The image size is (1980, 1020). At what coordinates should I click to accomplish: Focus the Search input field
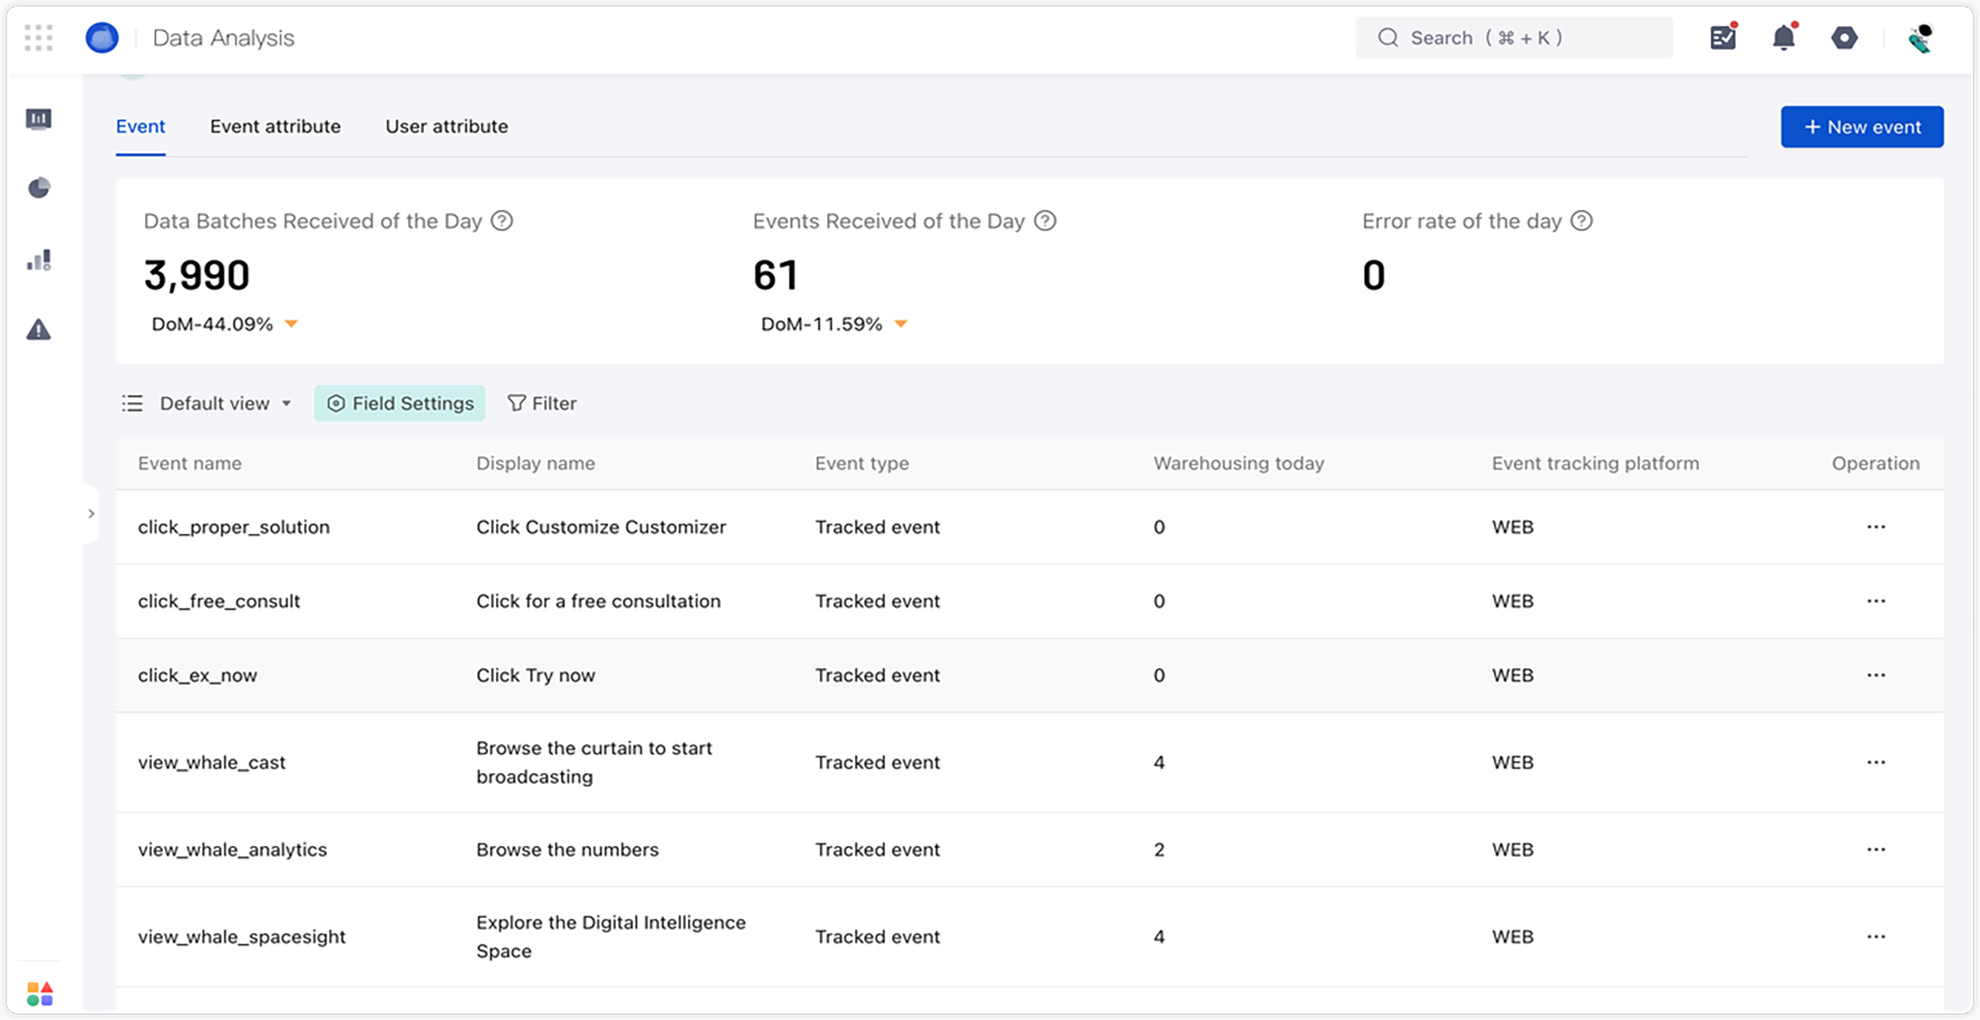coord(1513,38)
